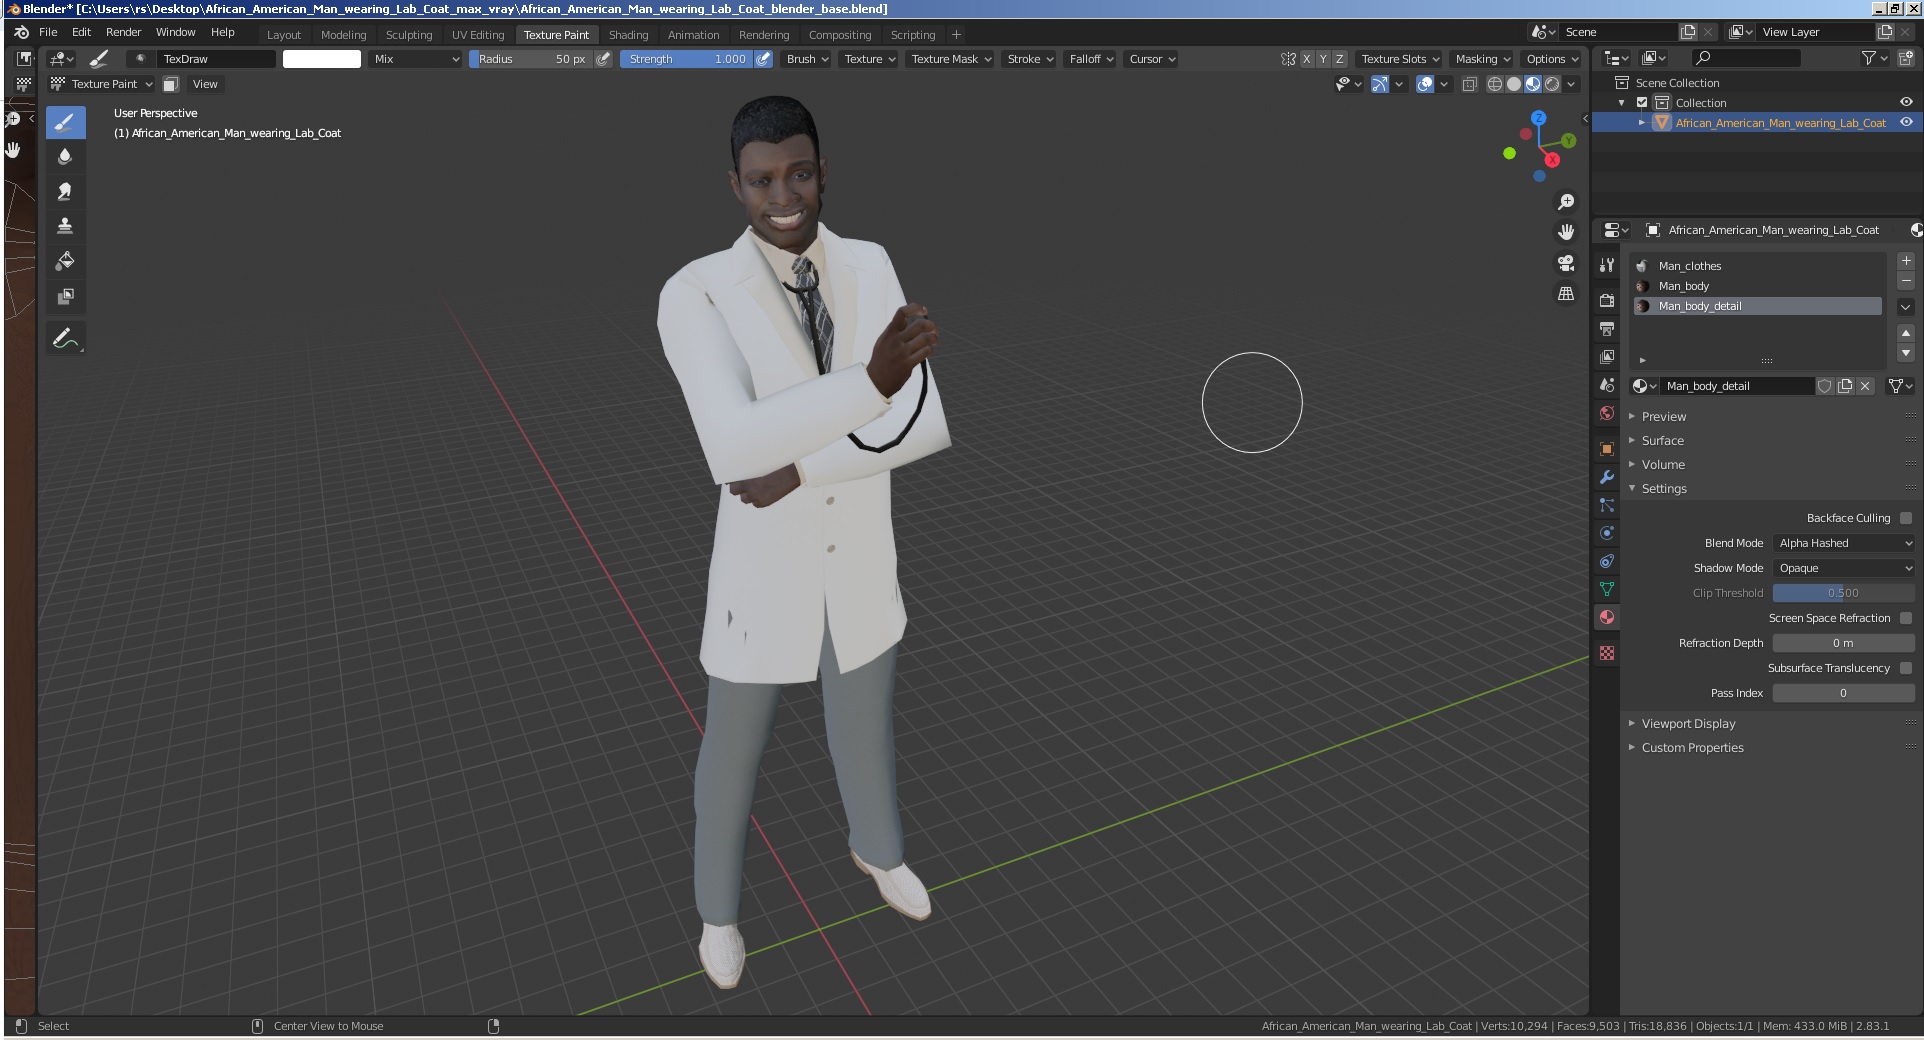Viewport: 1924px width, 1040px height.
Task: Open the viewport View menu
Action: pos(205,84)
